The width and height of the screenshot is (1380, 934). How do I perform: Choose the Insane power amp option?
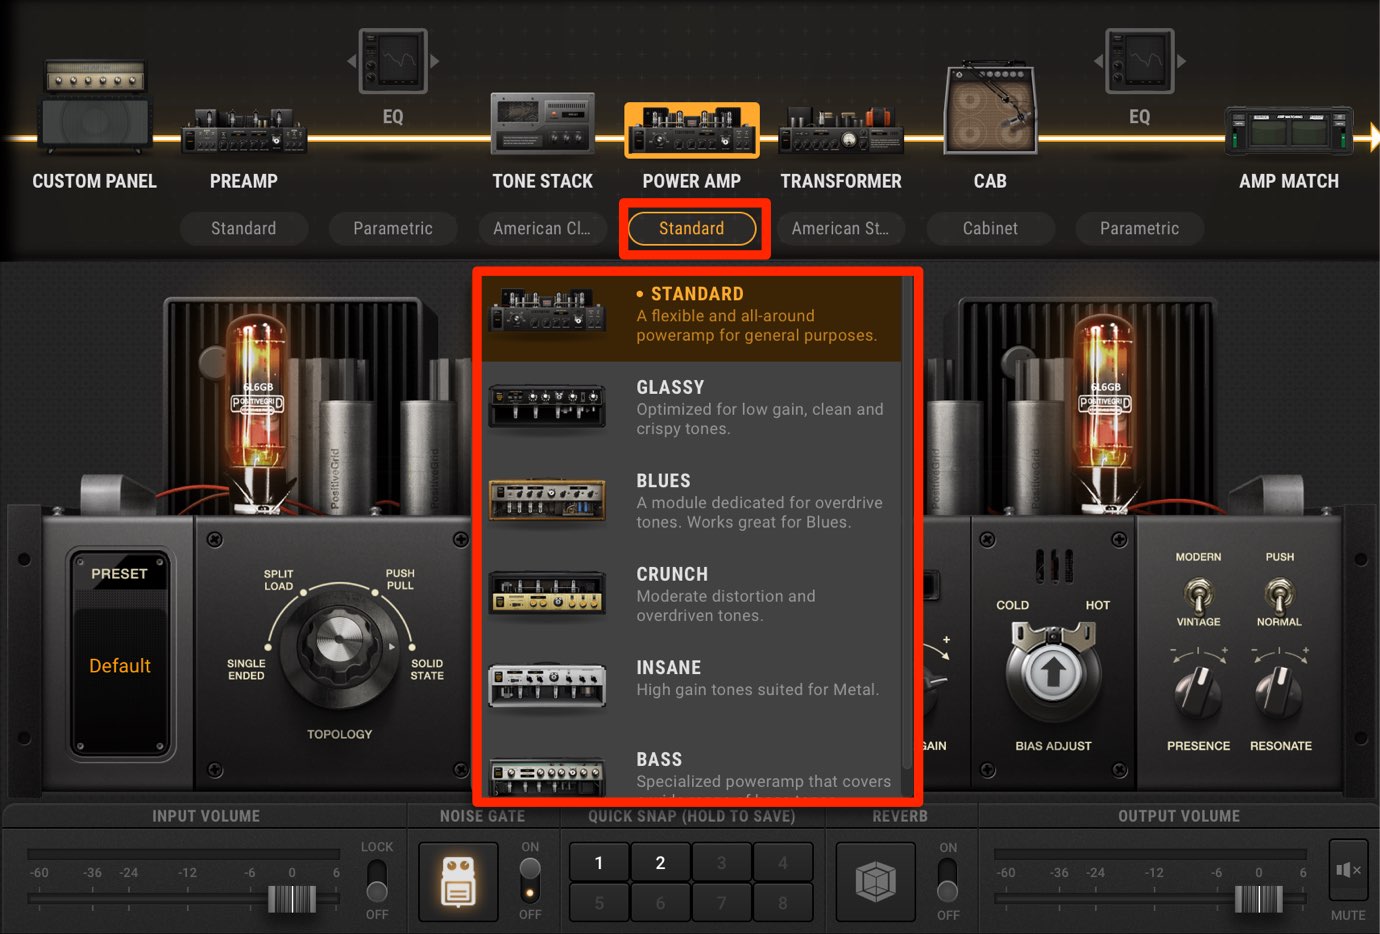coord(692,687)
